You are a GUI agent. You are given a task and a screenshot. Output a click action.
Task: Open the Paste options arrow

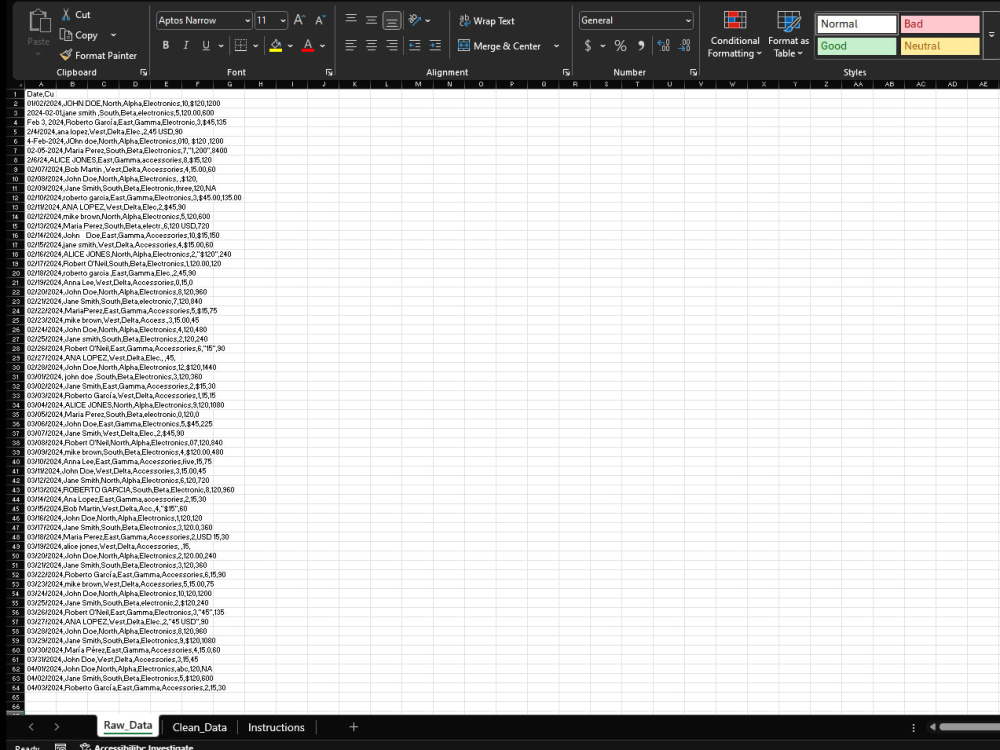[38, 54]
